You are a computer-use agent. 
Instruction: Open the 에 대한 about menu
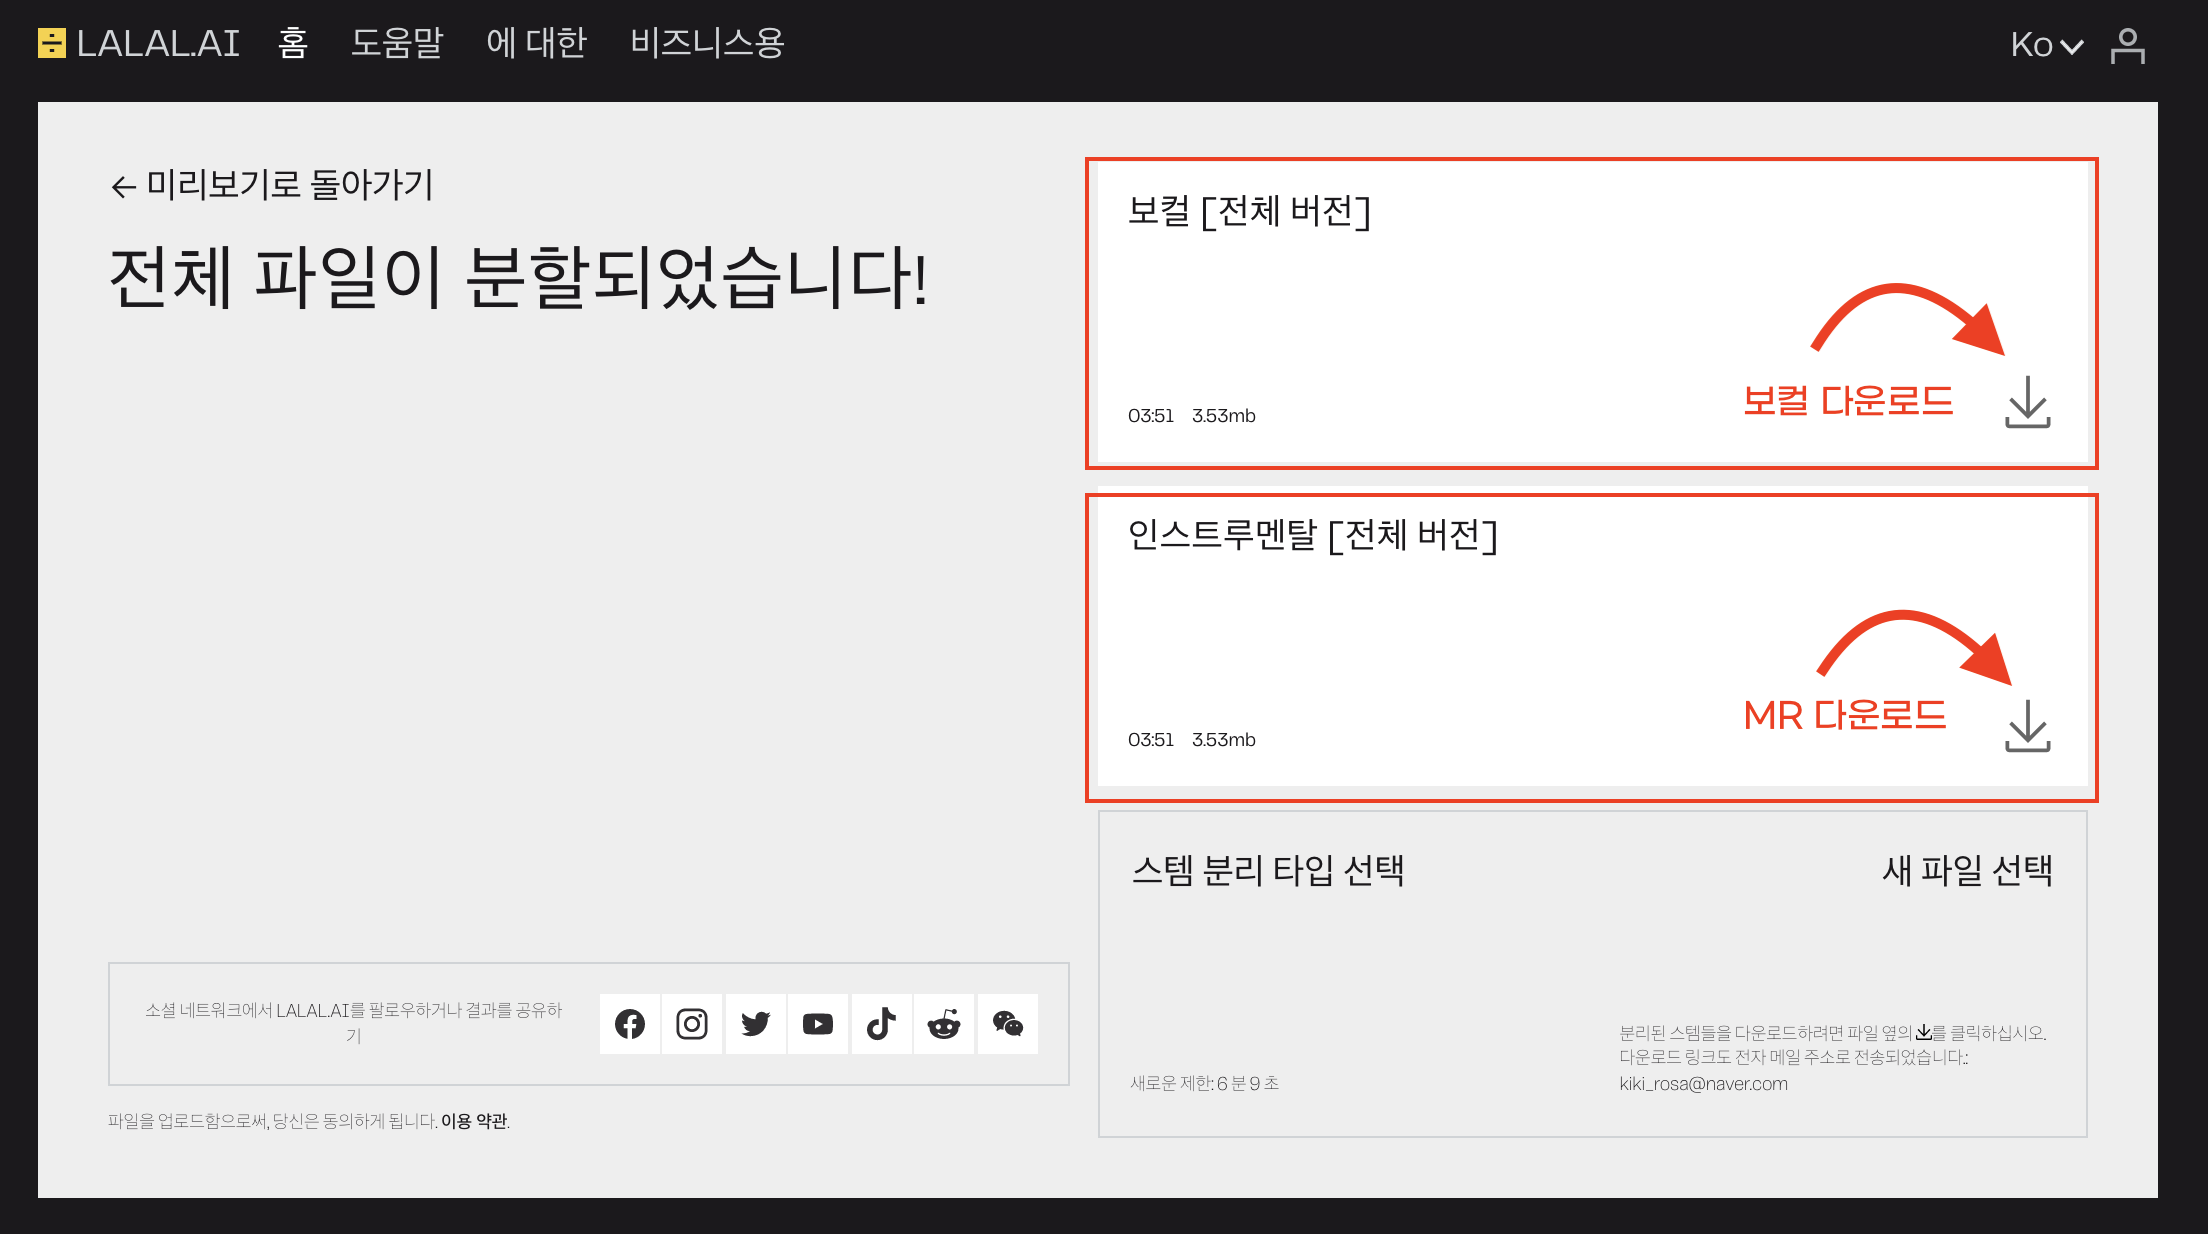[x=537, y=43]
